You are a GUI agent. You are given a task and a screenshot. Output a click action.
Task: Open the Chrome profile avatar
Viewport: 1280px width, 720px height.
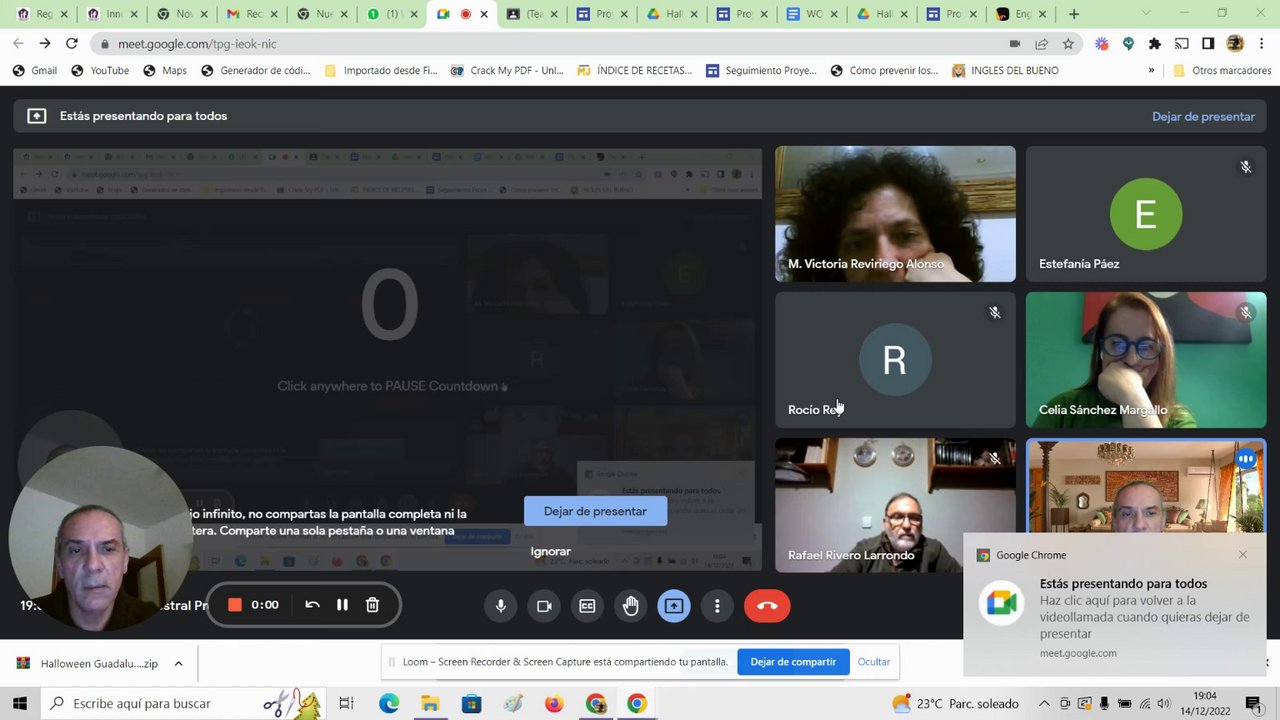click(x=1235, y=44)
